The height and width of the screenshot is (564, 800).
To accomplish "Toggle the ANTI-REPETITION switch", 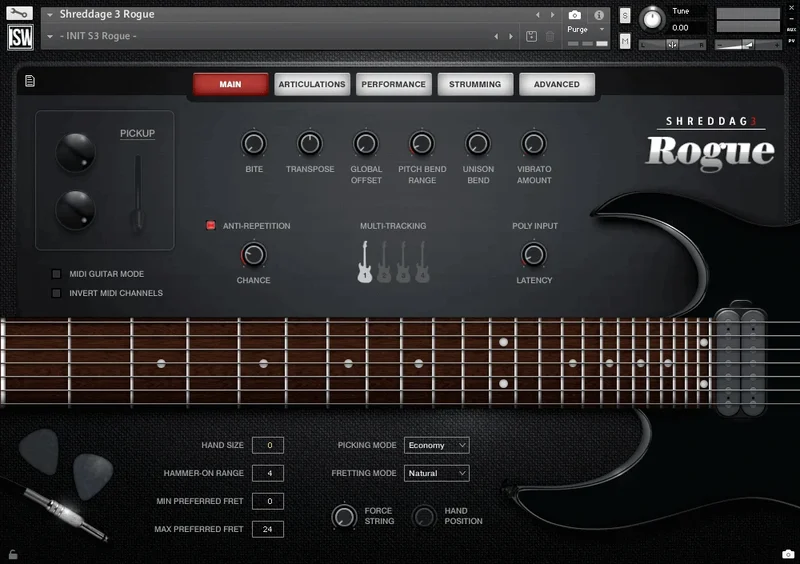I will click(x=211, y=225).
